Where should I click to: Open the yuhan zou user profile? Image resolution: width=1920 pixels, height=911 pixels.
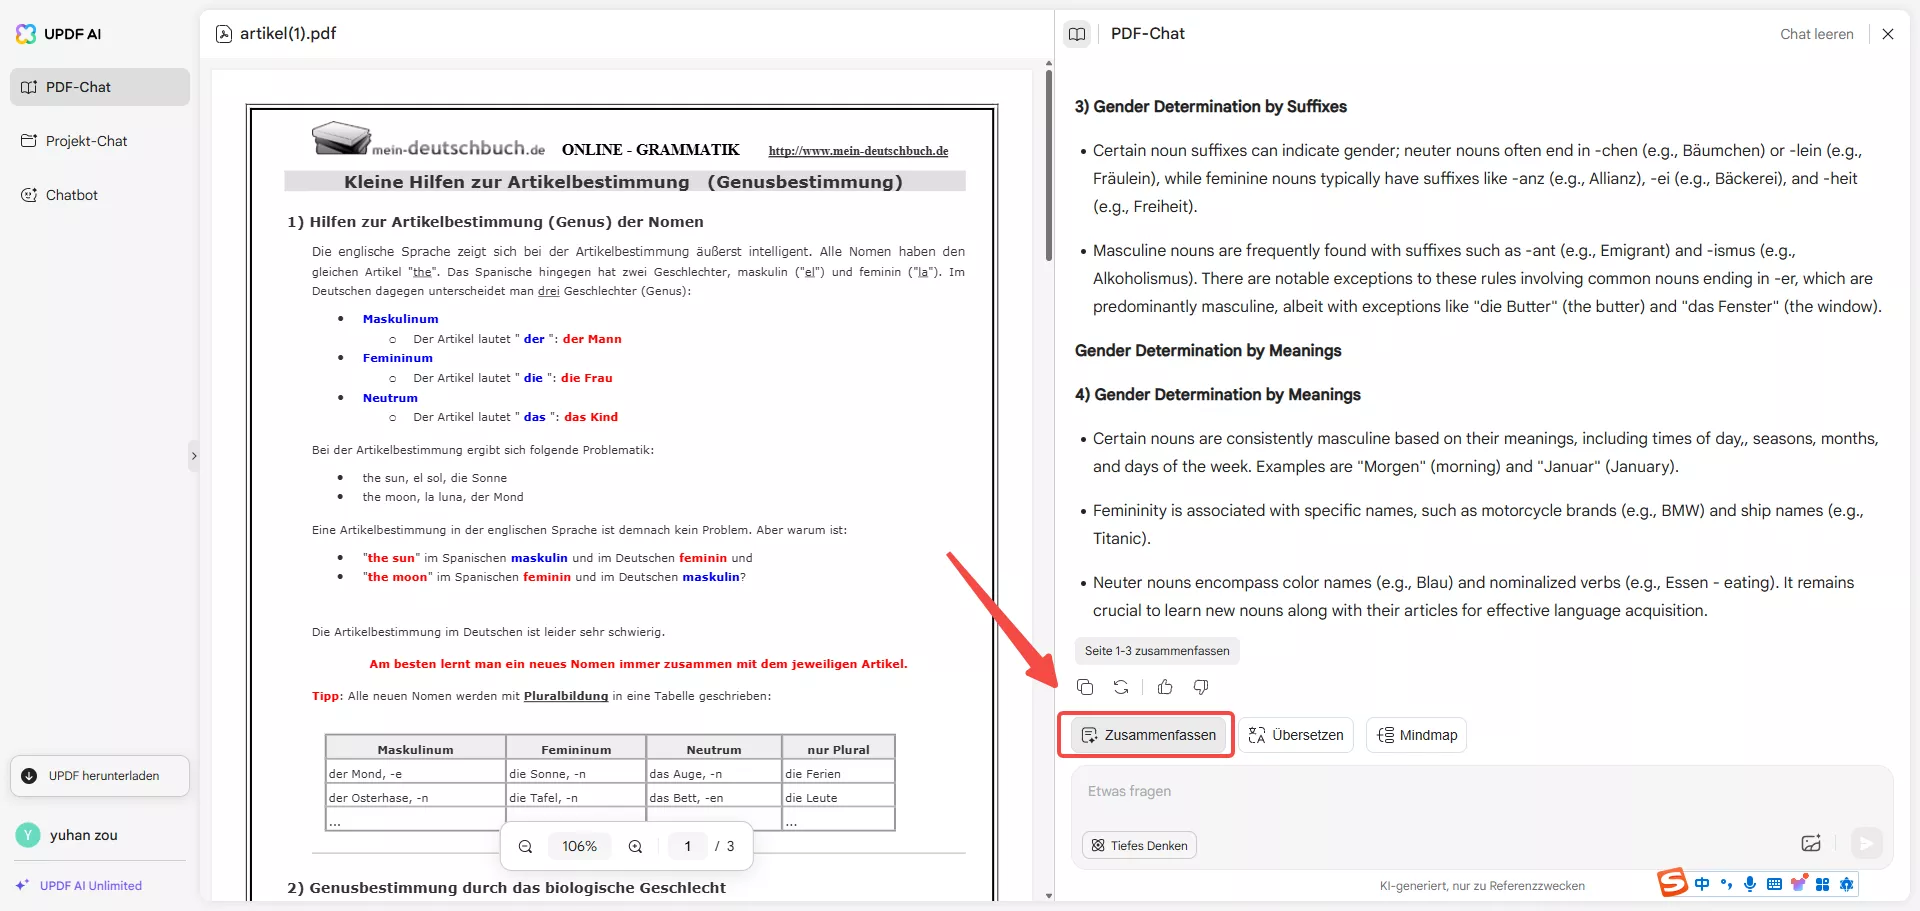click(x=68, y=835)
